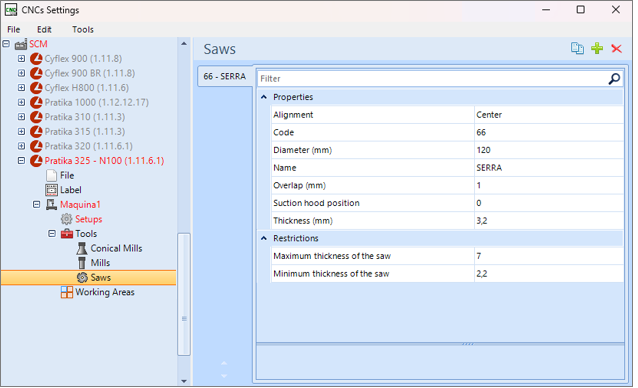Viewport: 638px width, 388px height.
Task: Collapse the Tools tree node
Action: (x=52, y=233)
